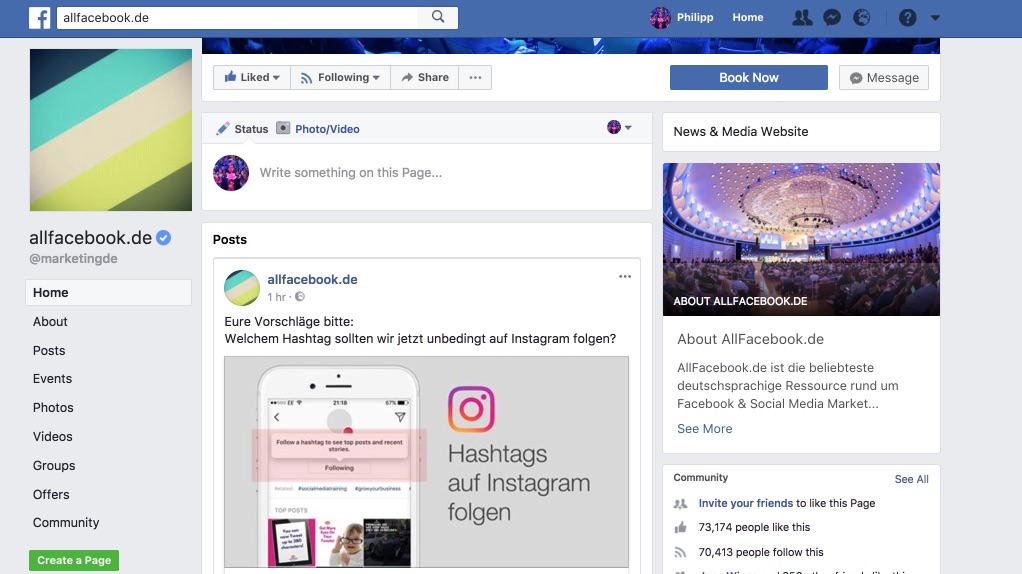
Task: Click the follow feed icon beside 70,413
Action: click(680, 552)
